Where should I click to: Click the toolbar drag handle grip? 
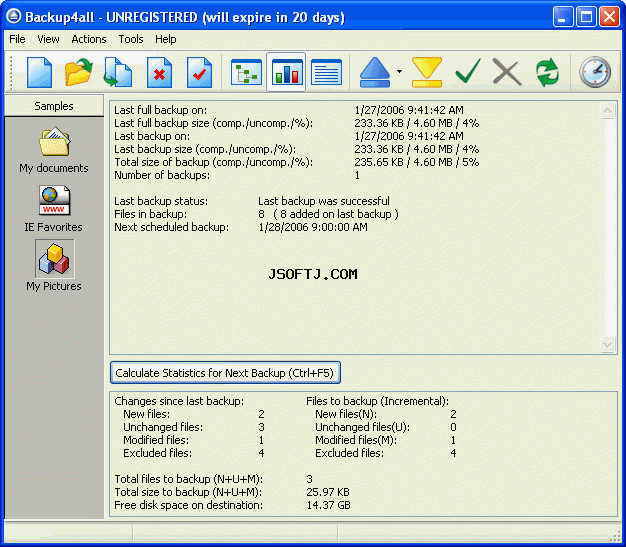pos(11,72)
